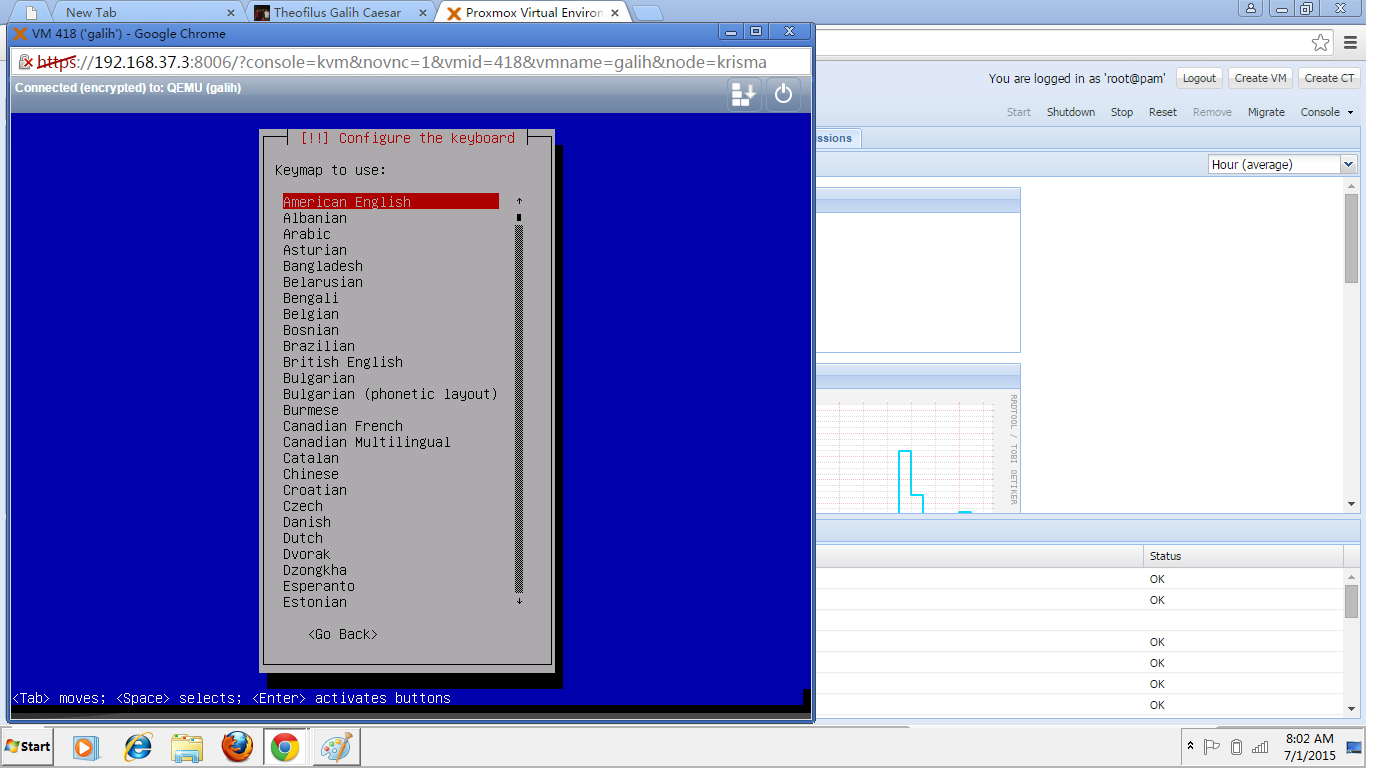1400x768 pixels.
Task: Launch Internet Explorer from taskbar
Action: [x=137, y=746]
